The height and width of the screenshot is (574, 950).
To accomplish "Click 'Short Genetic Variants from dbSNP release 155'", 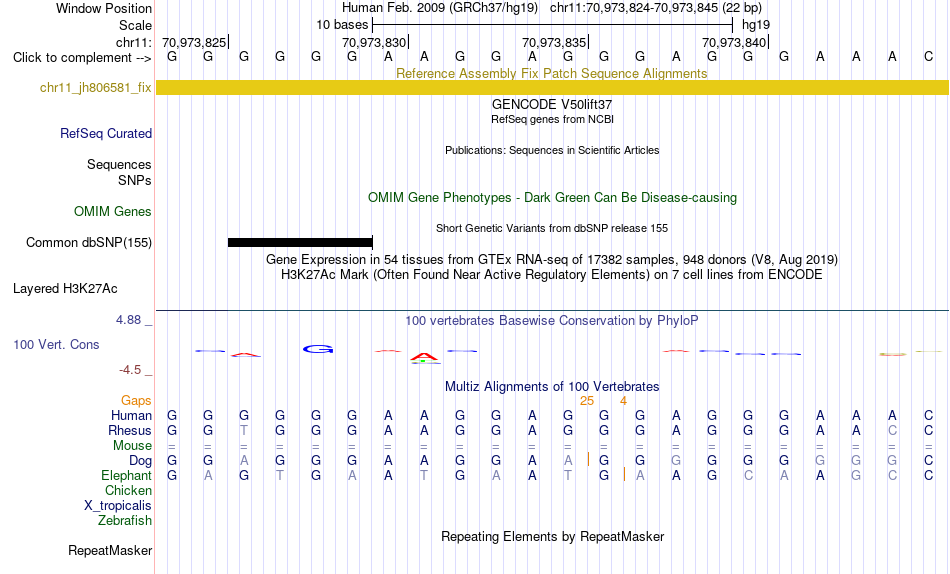I will point(552,229).
